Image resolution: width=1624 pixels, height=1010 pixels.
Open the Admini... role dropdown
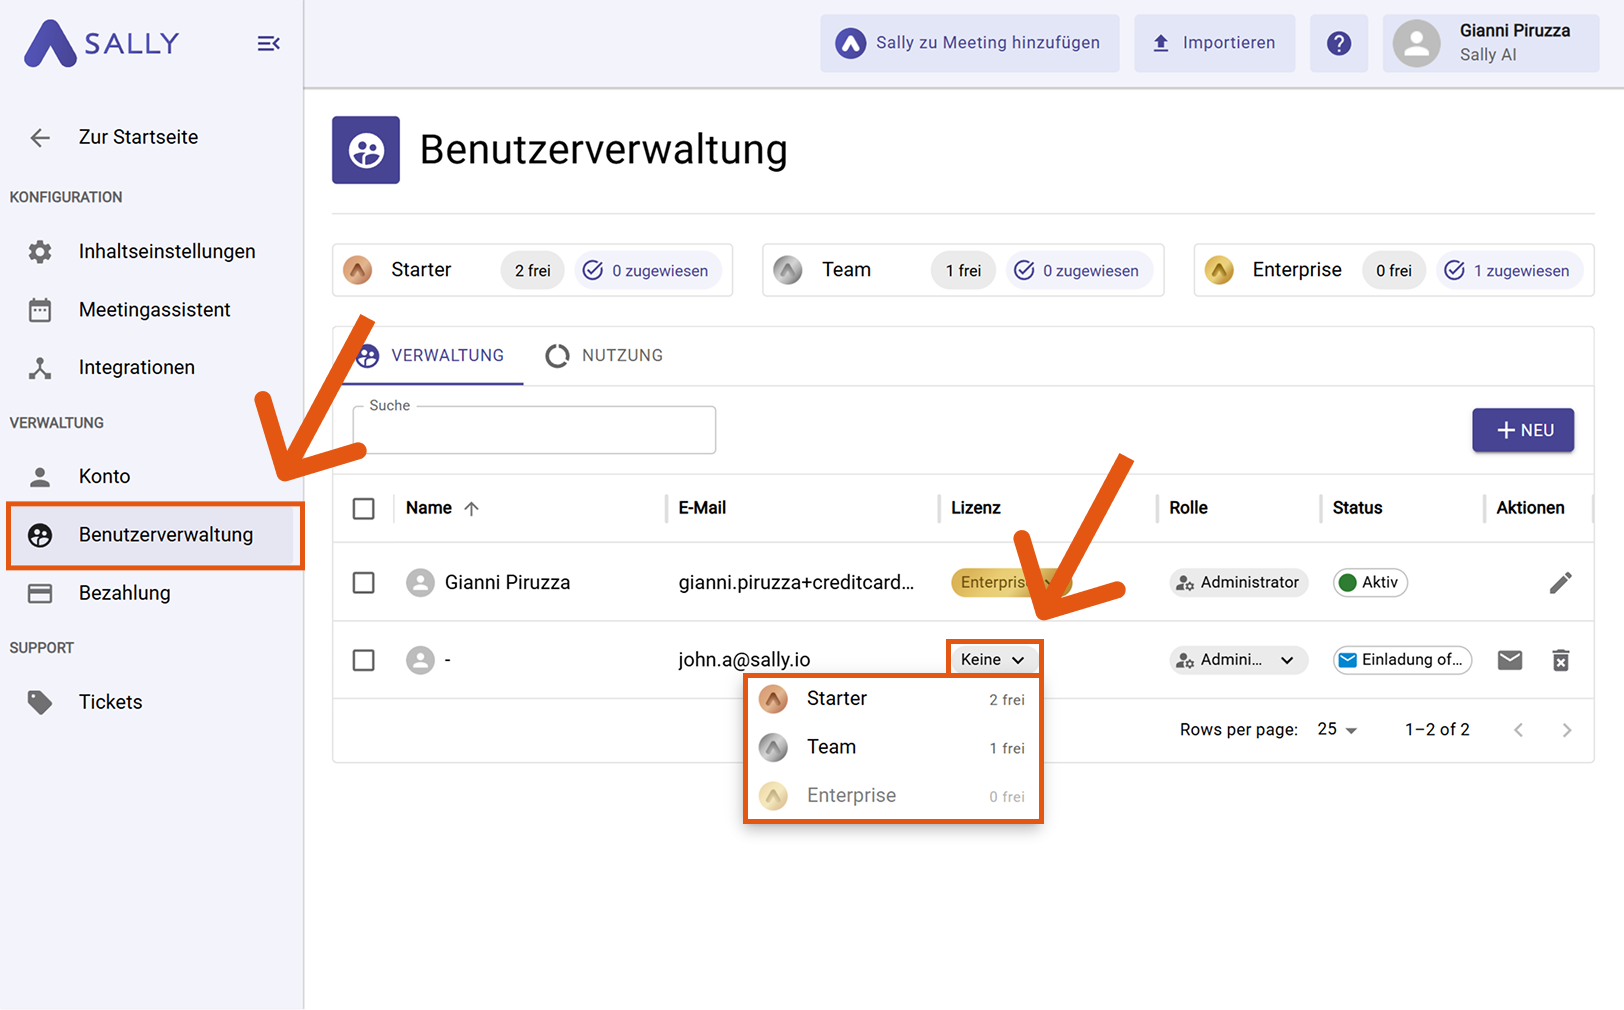(x=1238, y=660)
